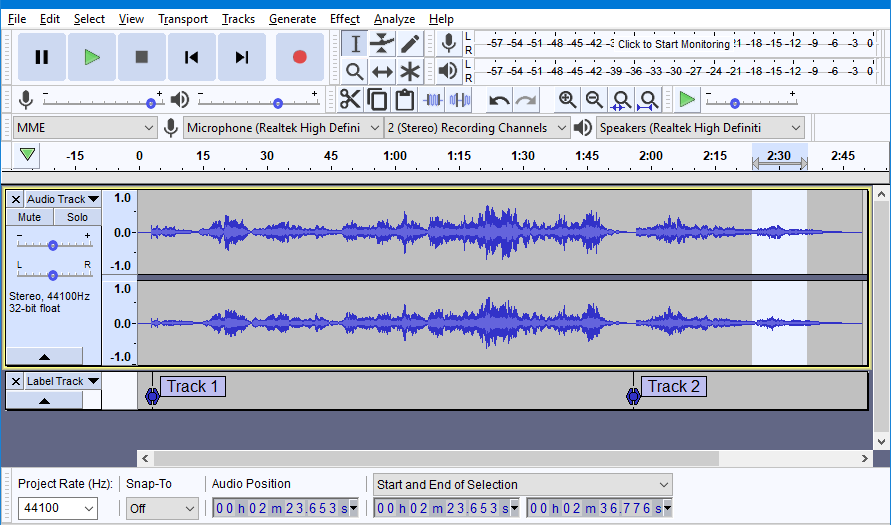Collapse the Label Track with its up arrow

click(44, 401)
